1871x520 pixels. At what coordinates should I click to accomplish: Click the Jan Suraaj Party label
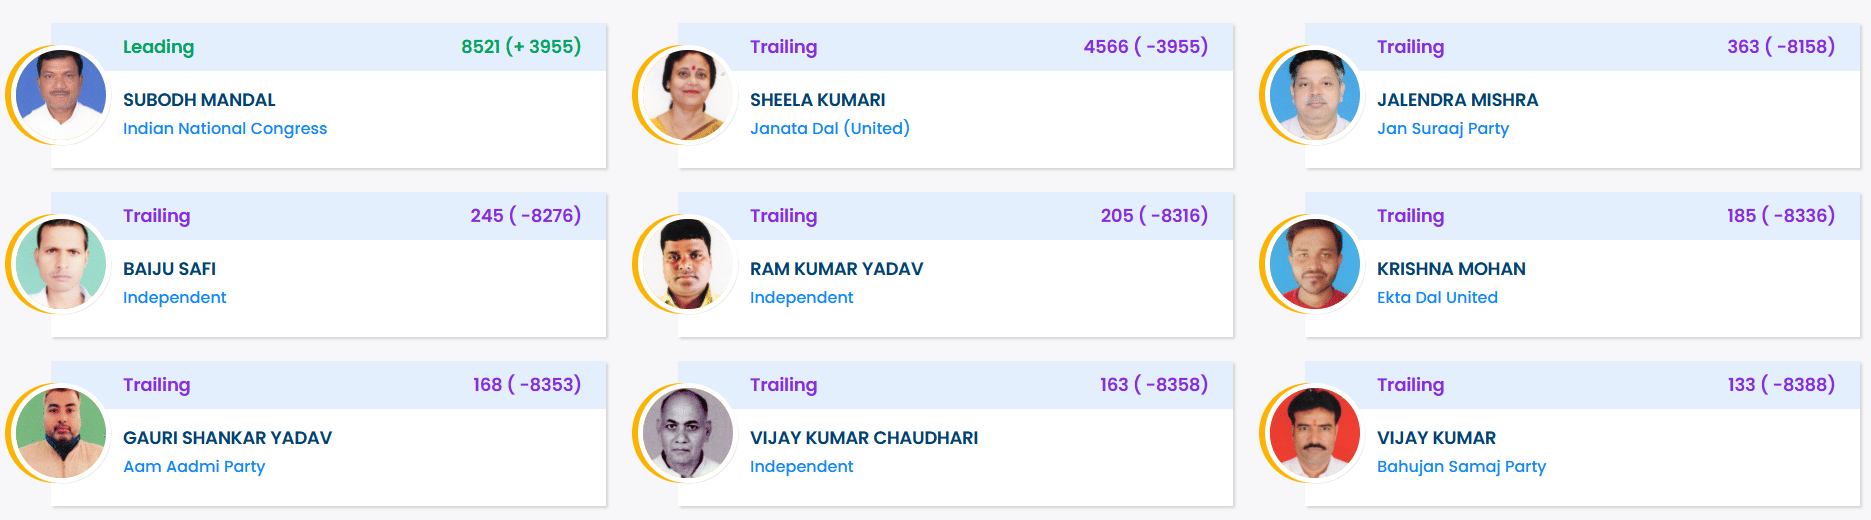[1443, 128]
